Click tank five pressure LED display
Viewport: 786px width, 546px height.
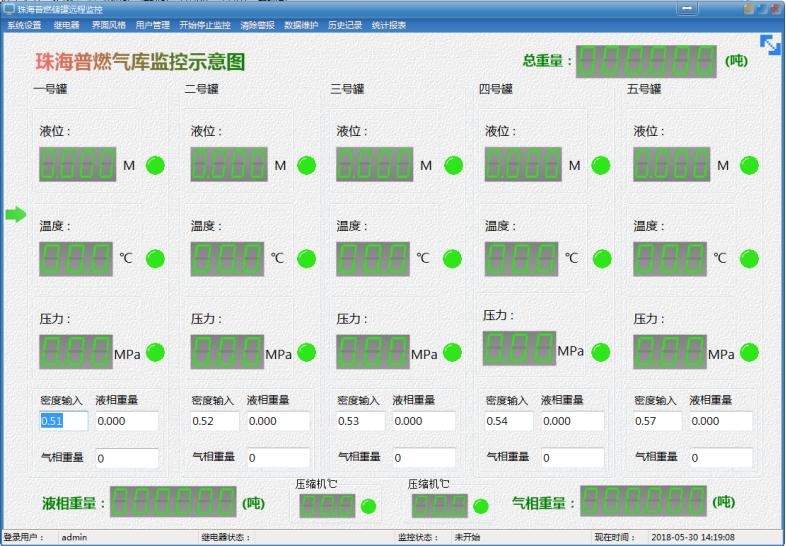[x=670, y=352]
